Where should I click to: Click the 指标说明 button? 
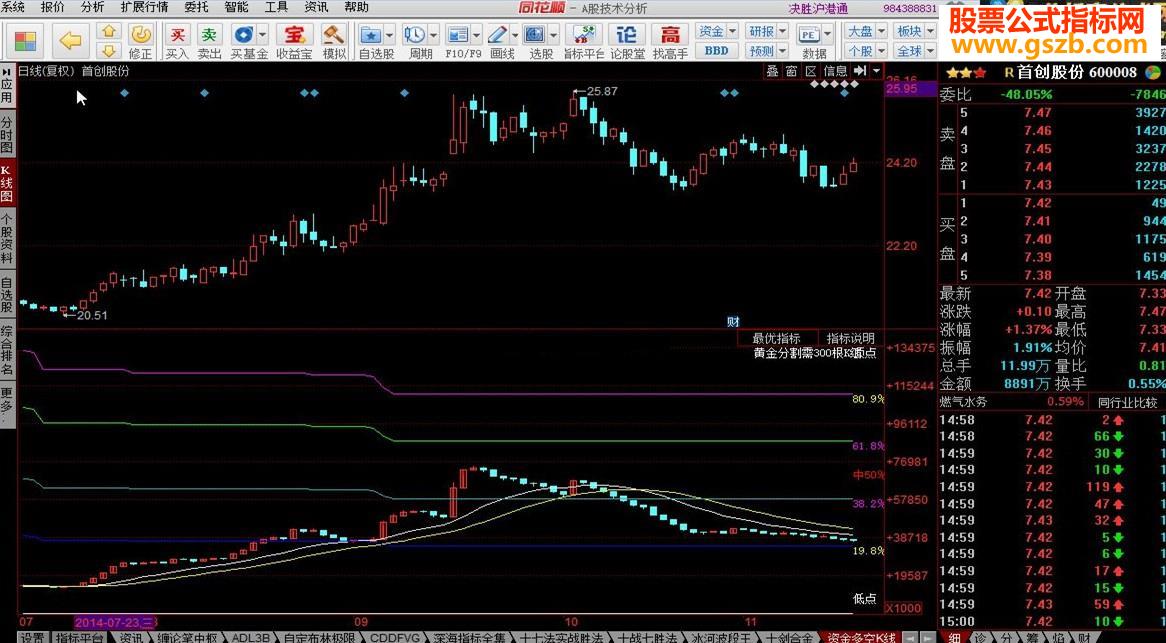pos(851,338)
